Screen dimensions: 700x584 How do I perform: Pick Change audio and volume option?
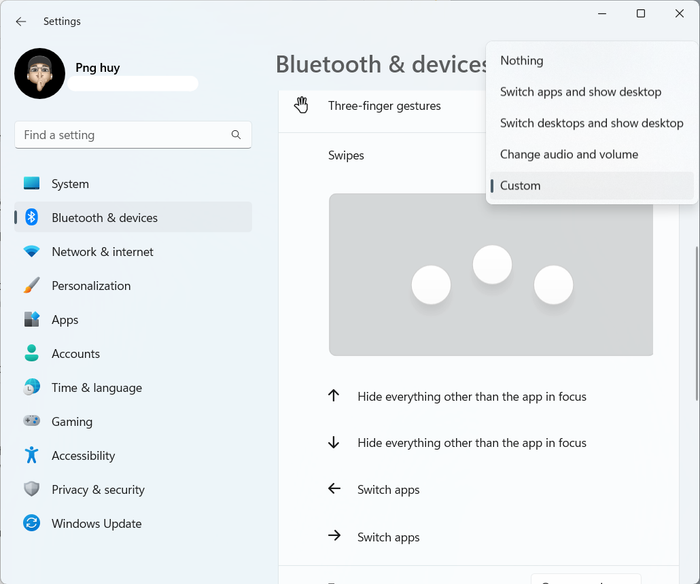[x=592, y=154]
